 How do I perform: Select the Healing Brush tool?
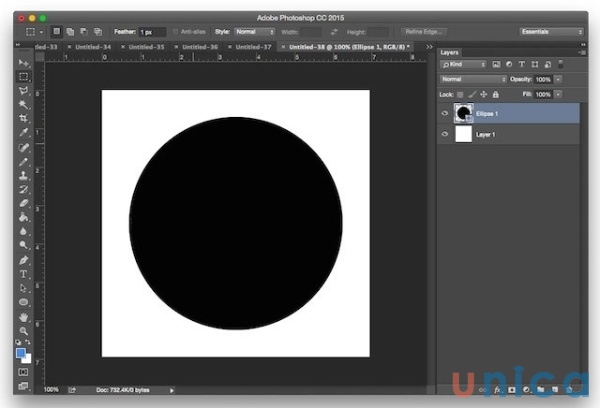click(23, 147)
